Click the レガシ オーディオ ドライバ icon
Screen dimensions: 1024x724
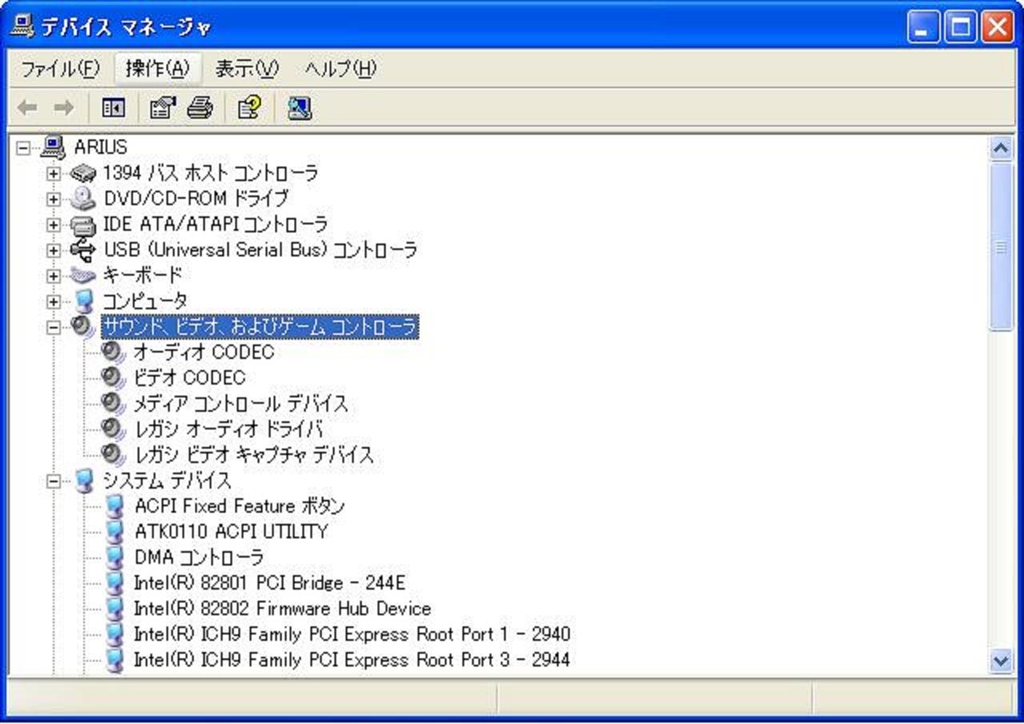[x=114, y=429]
